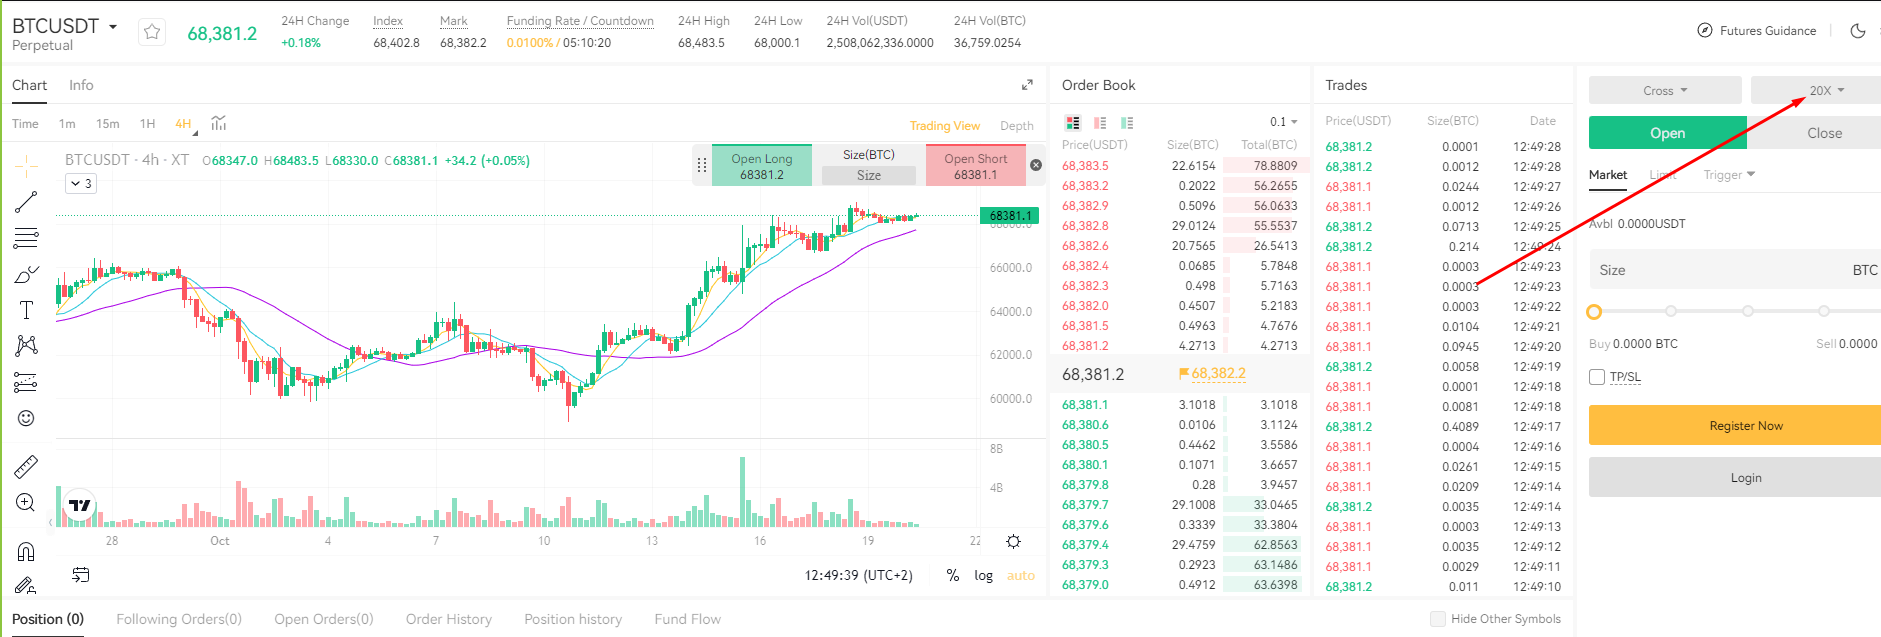Viewport: 1881px width, 637px height.
Task: Expand the order book 0.1 precision dropdown
Action: [x=1283, y=122]
